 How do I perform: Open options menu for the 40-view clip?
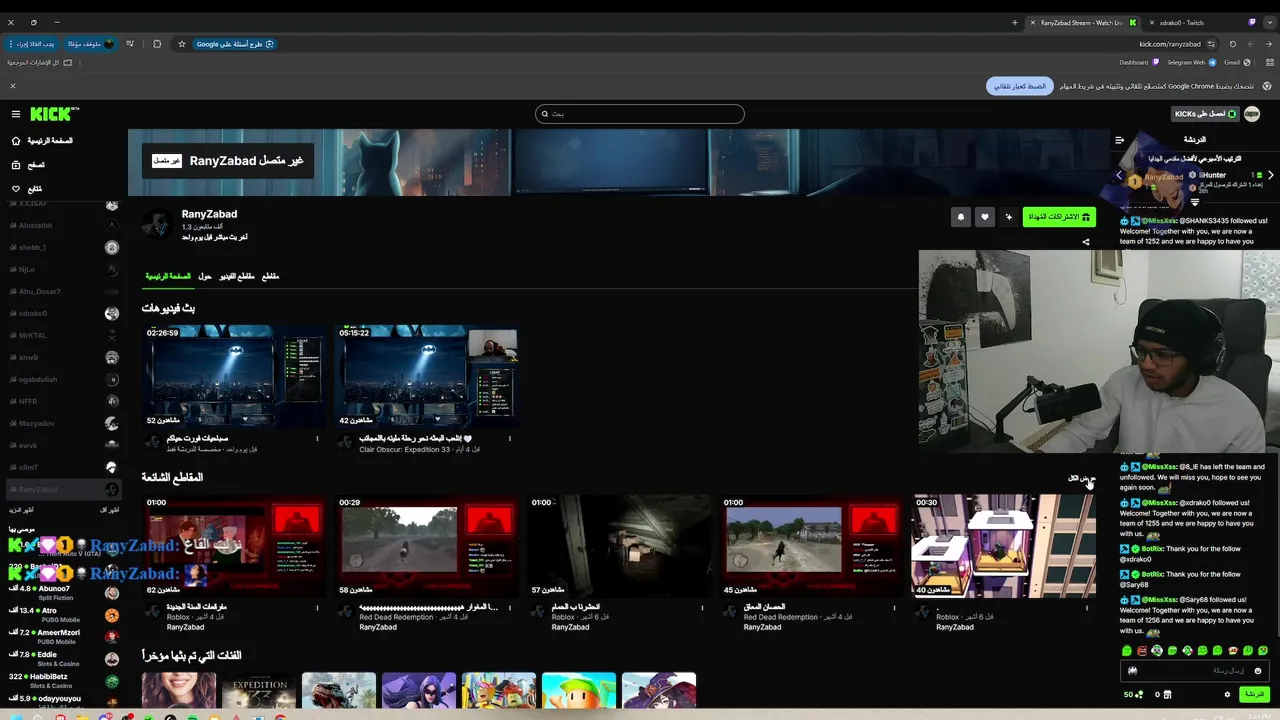[1087, 607]
